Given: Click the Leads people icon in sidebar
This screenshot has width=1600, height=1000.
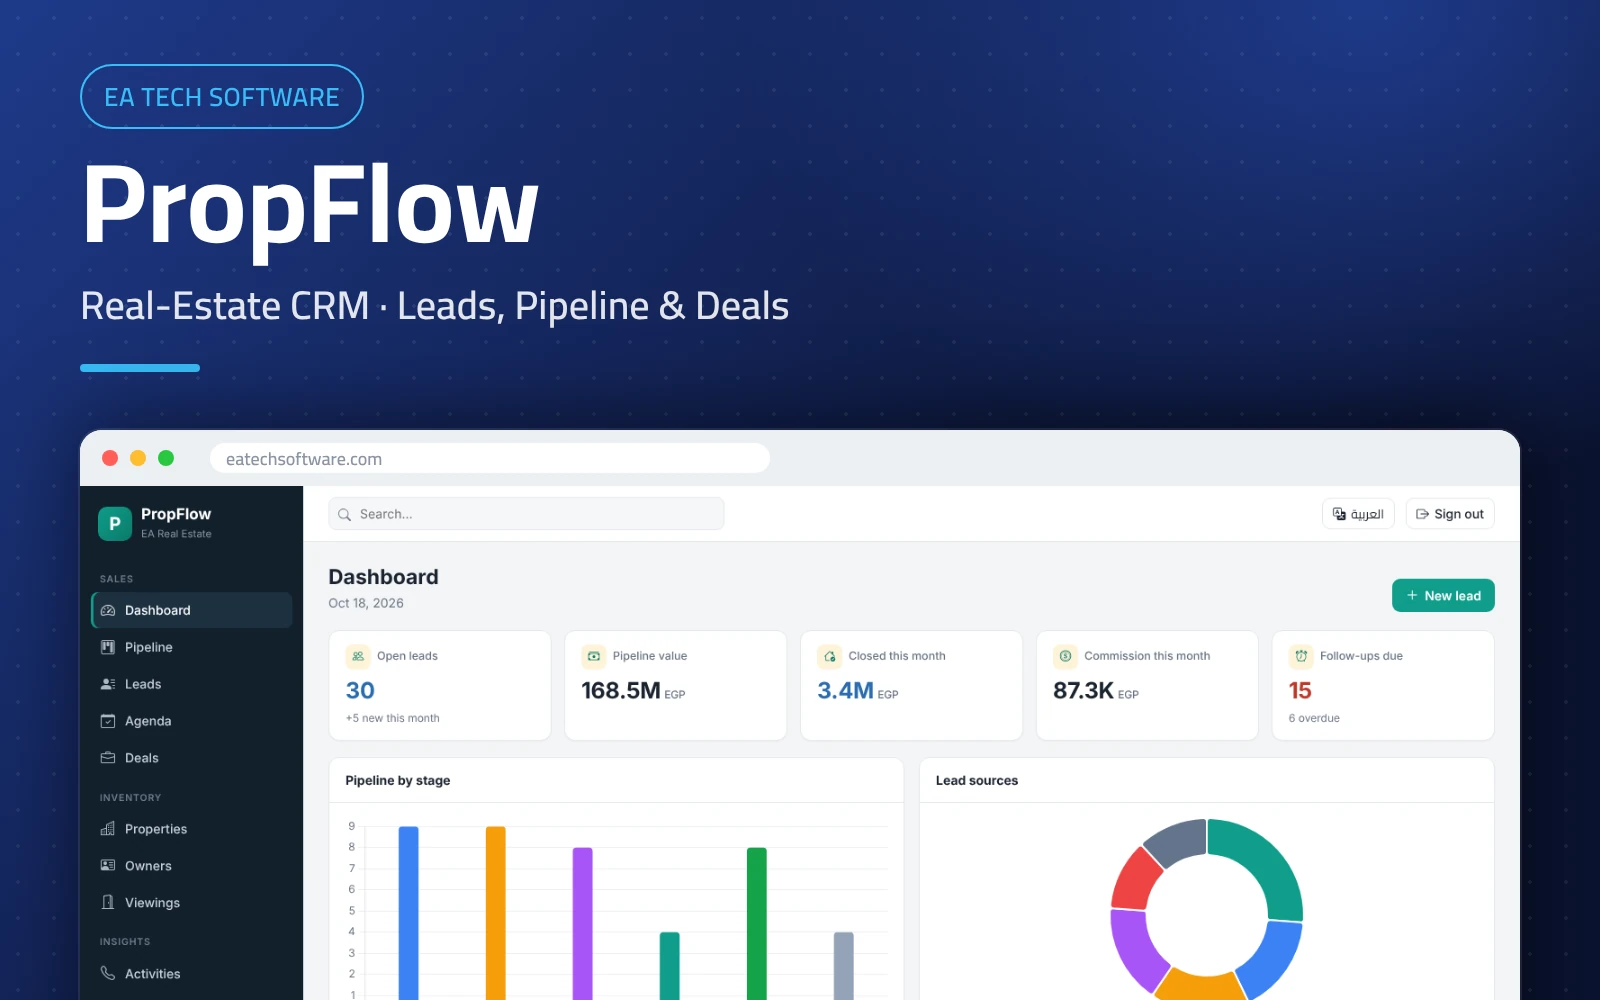Looking at the screenshot, I should pos(108,684).
